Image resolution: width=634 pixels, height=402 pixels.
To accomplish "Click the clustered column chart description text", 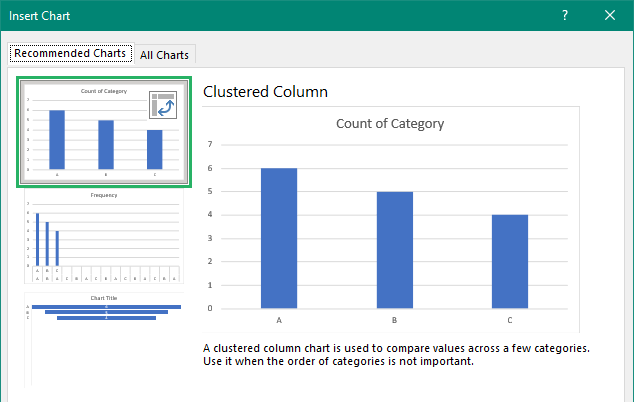I will coord(396,355).
